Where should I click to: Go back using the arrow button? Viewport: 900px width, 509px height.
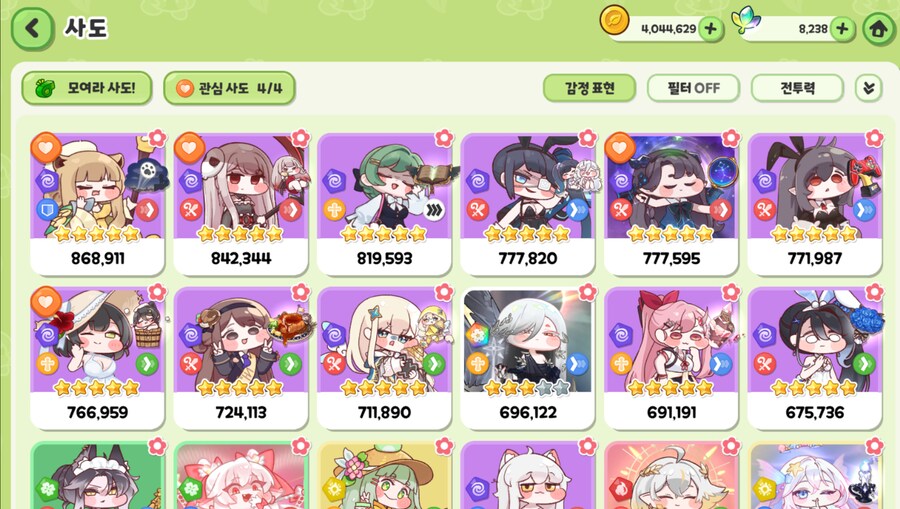click(x=32, y=28)
